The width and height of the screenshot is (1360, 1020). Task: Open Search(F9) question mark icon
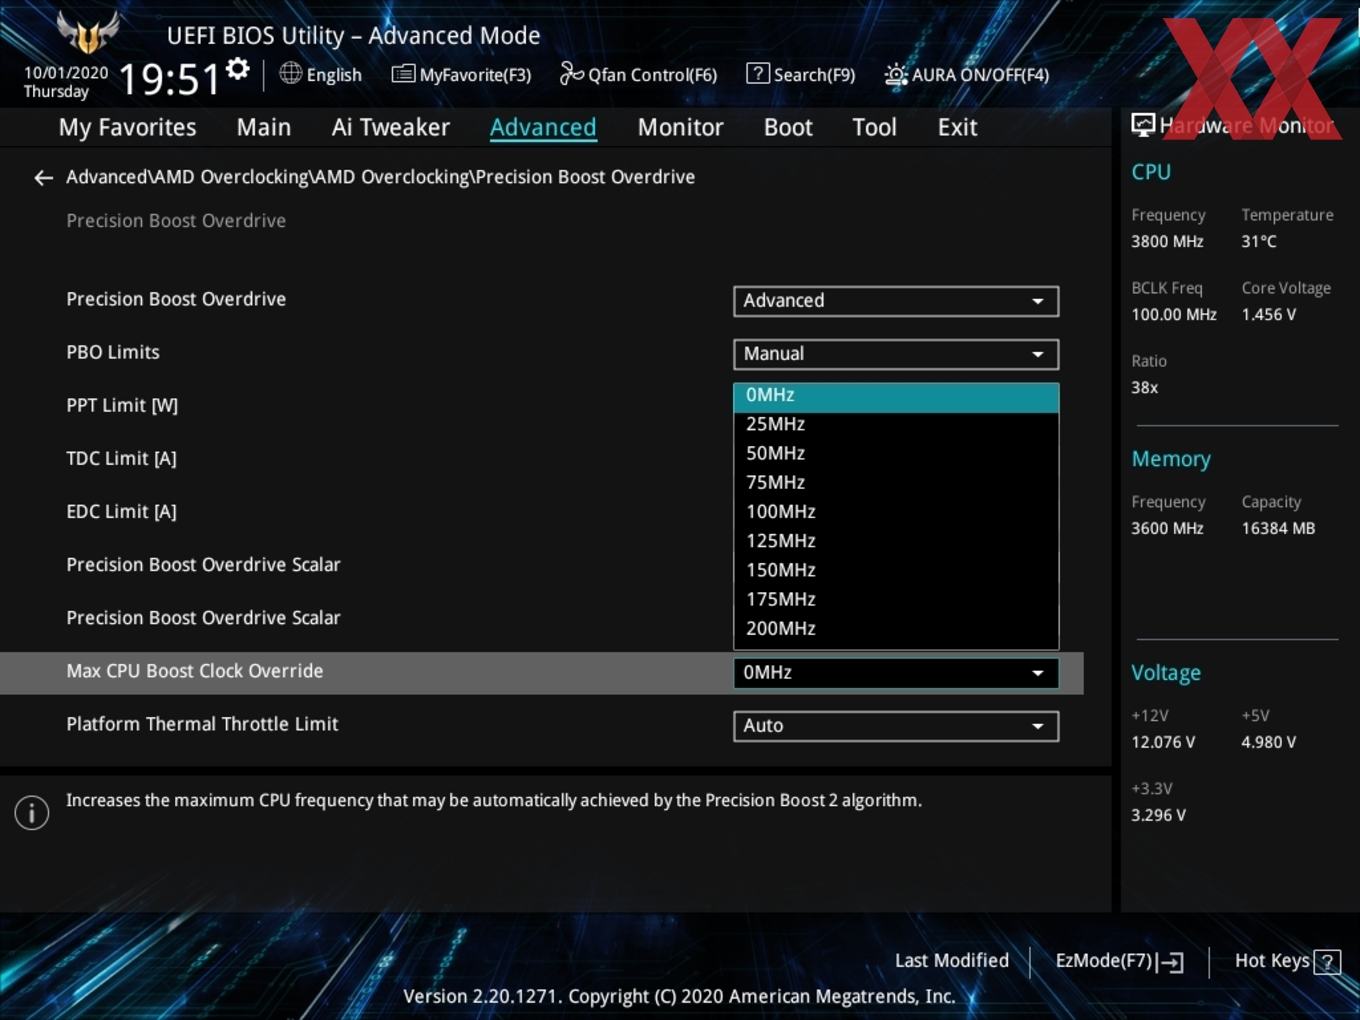[x=758, y=73]
